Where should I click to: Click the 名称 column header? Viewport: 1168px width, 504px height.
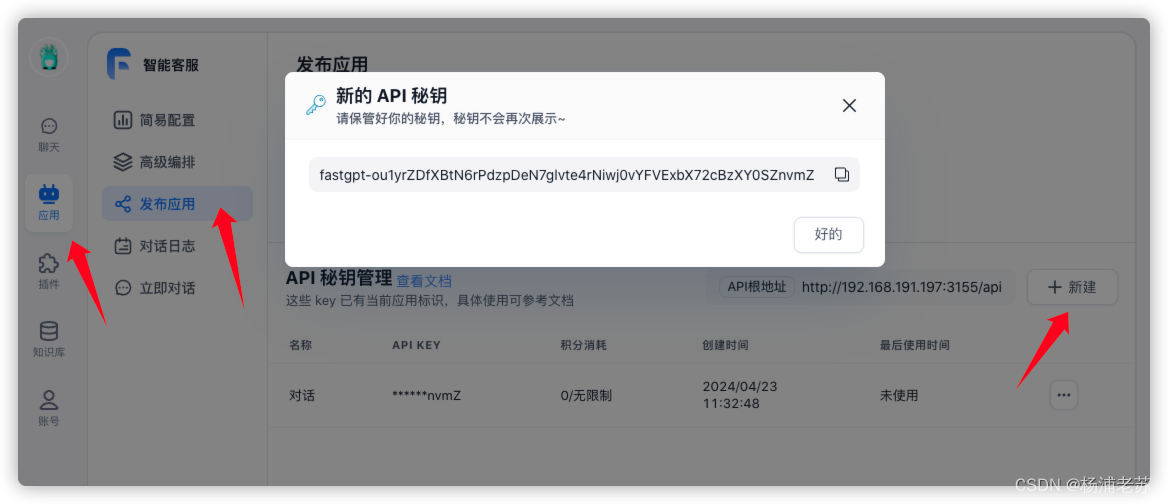tap(300, 345)
